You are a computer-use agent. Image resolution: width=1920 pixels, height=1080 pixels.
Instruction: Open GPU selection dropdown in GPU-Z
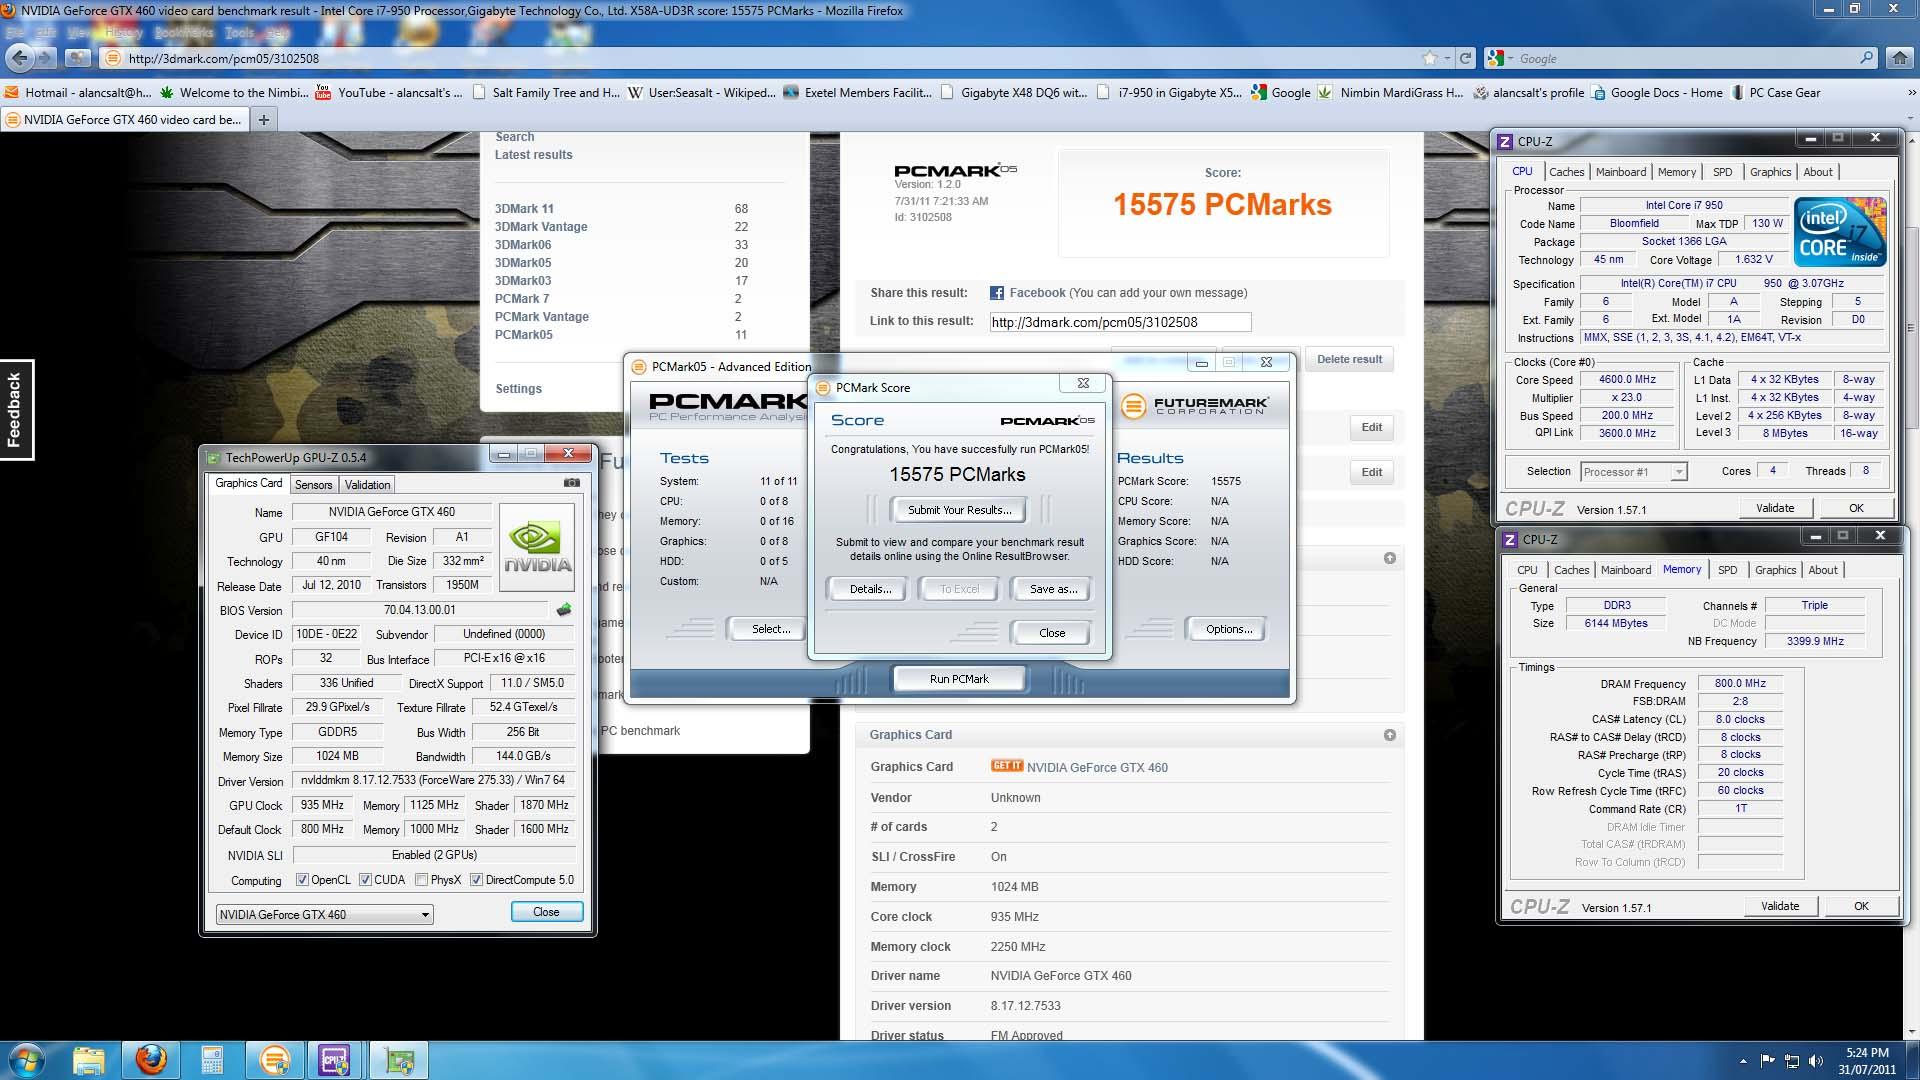324,914
